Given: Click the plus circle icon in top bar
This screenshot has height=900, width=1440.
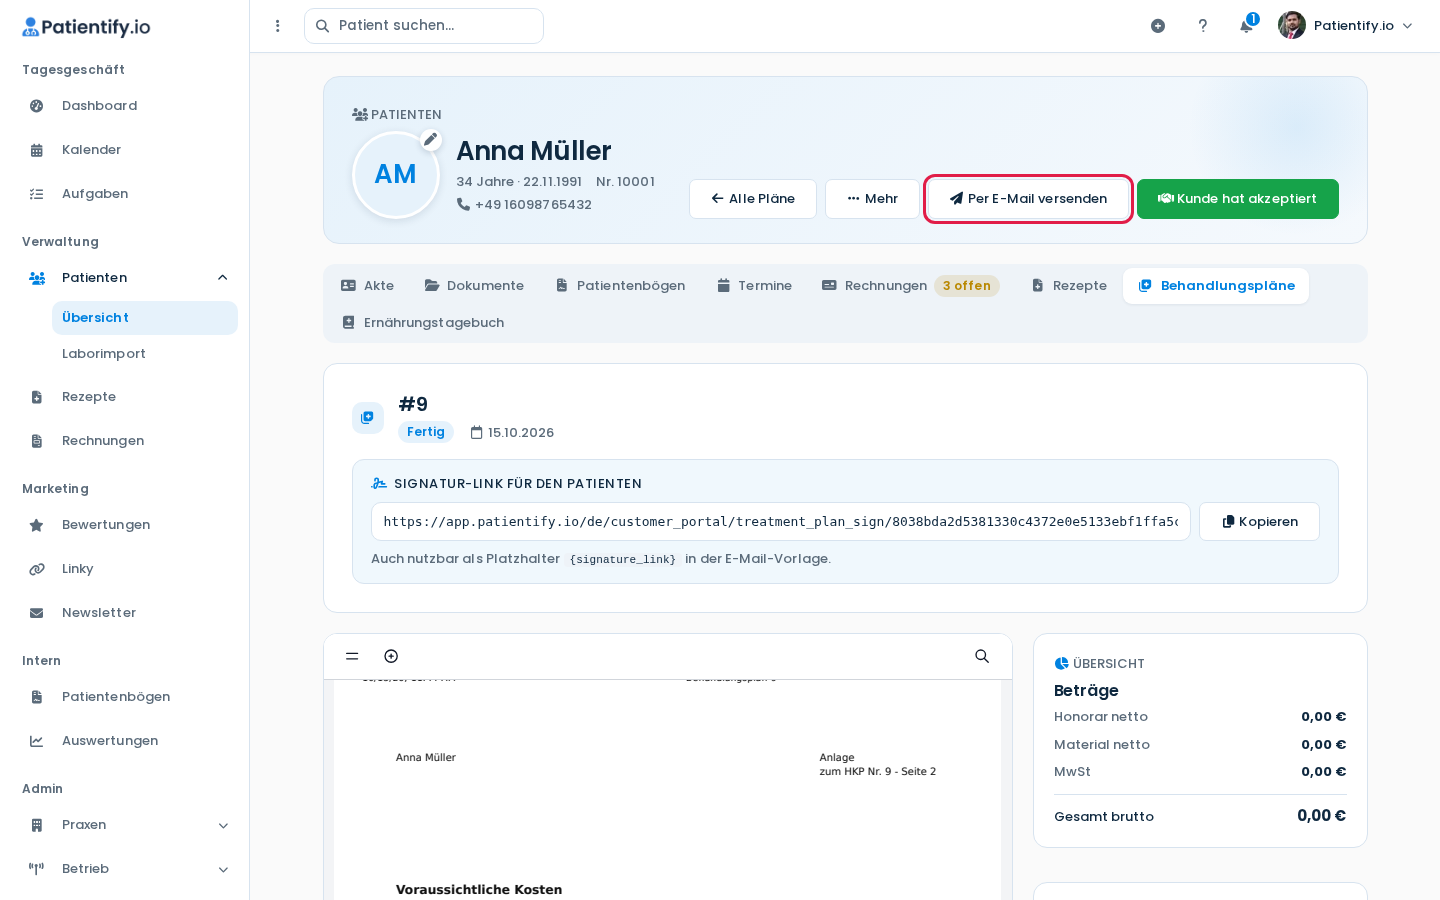Looking at the screenshot, I should pyautogui.click(x=1158, y=26).
